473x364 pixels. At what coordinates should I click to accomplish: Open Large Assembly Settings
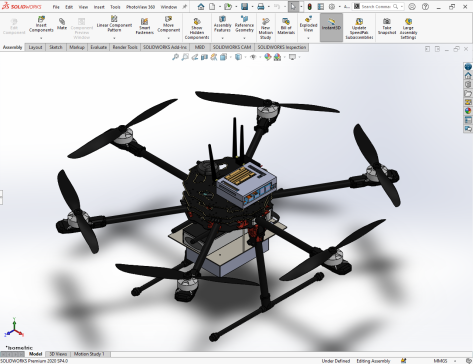408,29
